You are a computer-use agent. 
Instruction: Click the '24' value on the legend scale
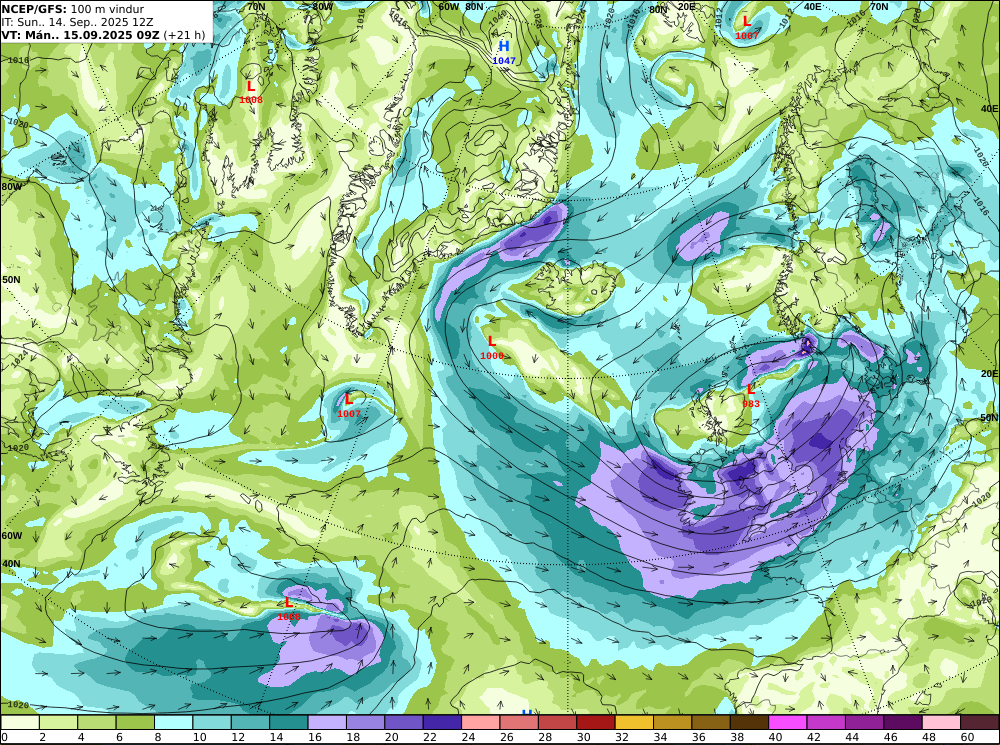click(x=468, y=737)
